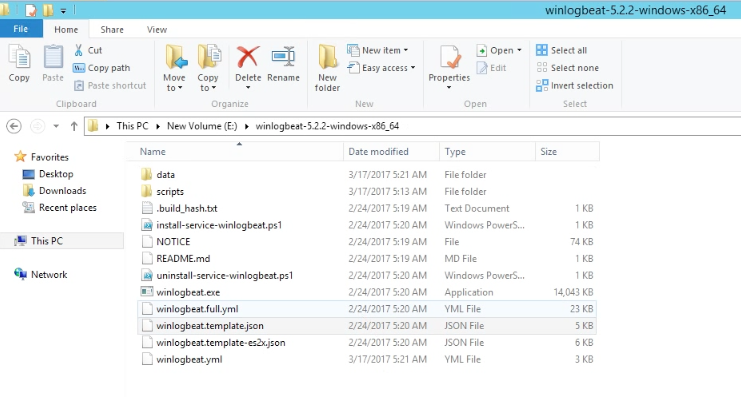Expand the arrow after This PC breadcrumb
Image resolution: width=741 pixels, height=397 pixels.
(x=158, y=126)
